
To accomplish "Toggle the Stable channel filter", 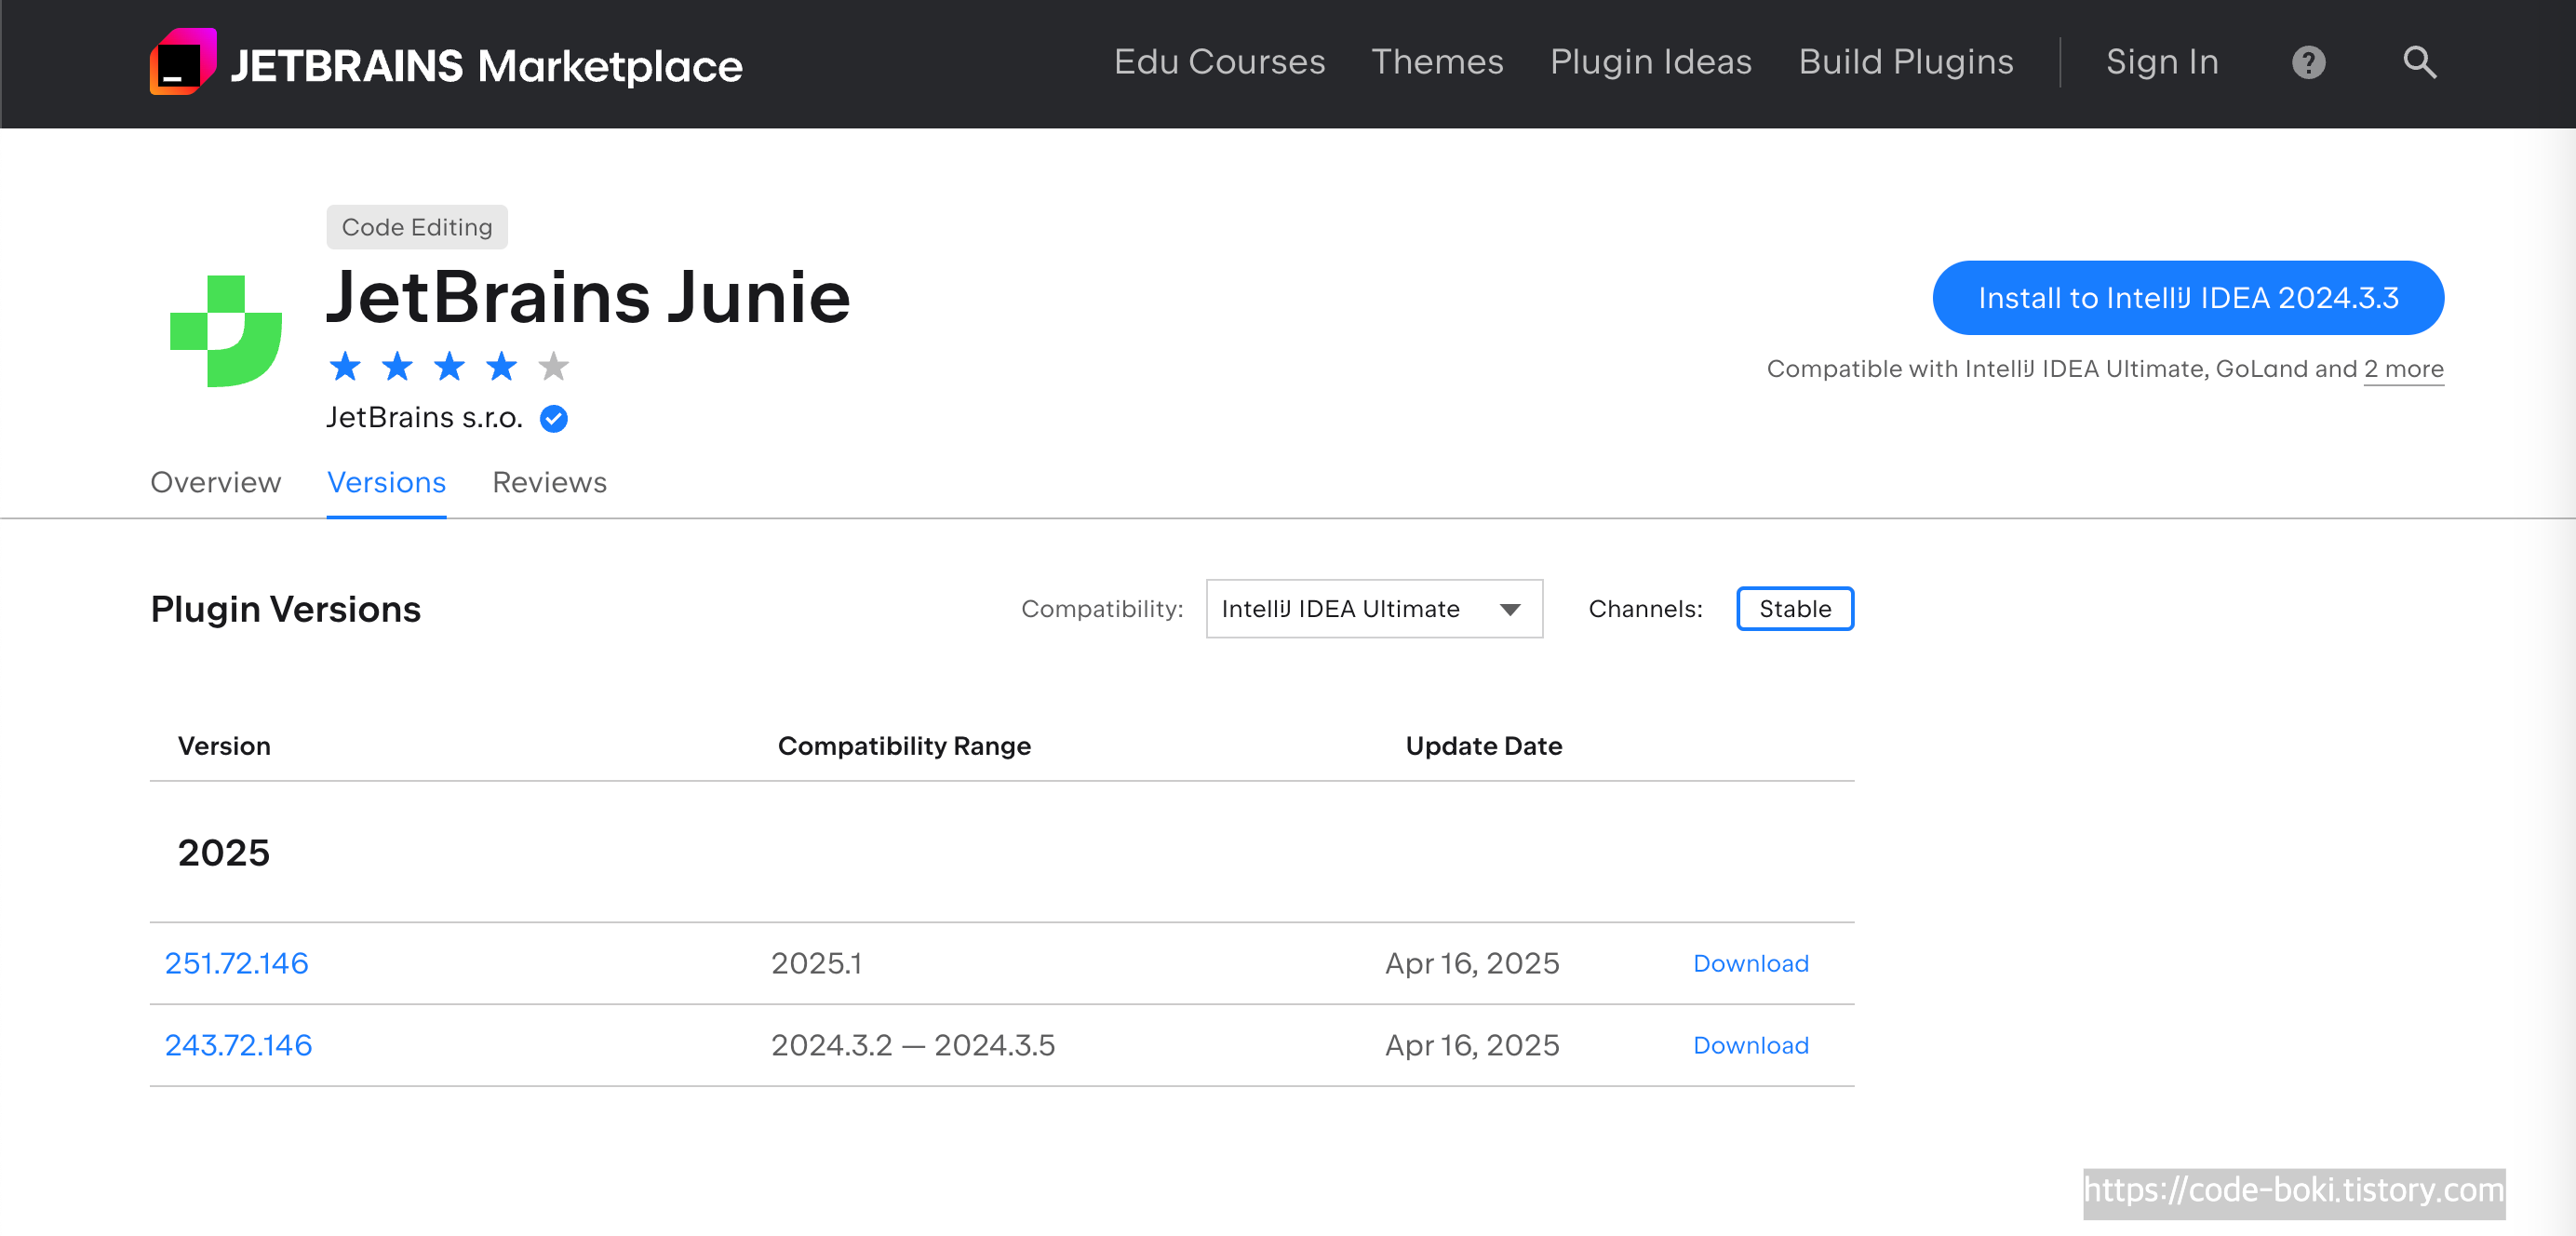I will pos(1794,608).
